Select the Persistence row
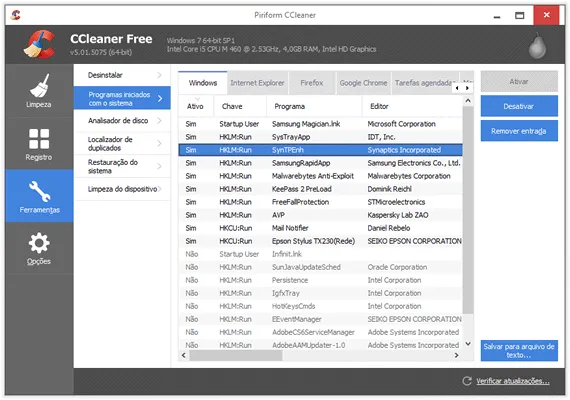This screenshot has width=570, height=400. (321, 280)
